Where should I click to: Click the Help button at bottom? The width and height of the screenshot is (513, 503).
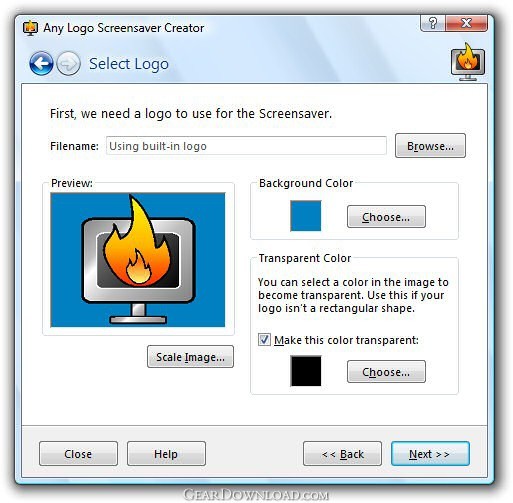(x=166, y=454)
